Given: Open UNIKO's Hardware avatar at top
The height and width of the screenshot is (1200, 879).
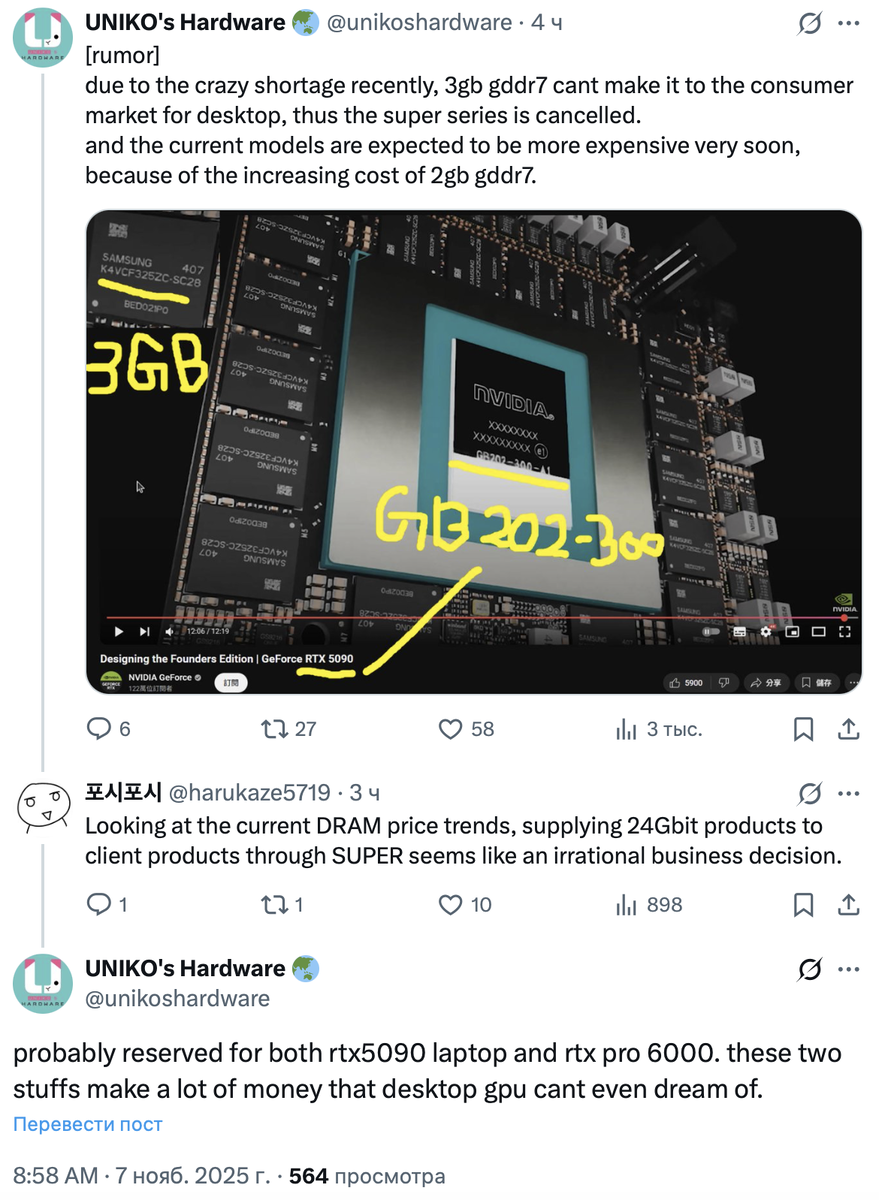Looking at the screenshot, I should [x=42, y=37].
